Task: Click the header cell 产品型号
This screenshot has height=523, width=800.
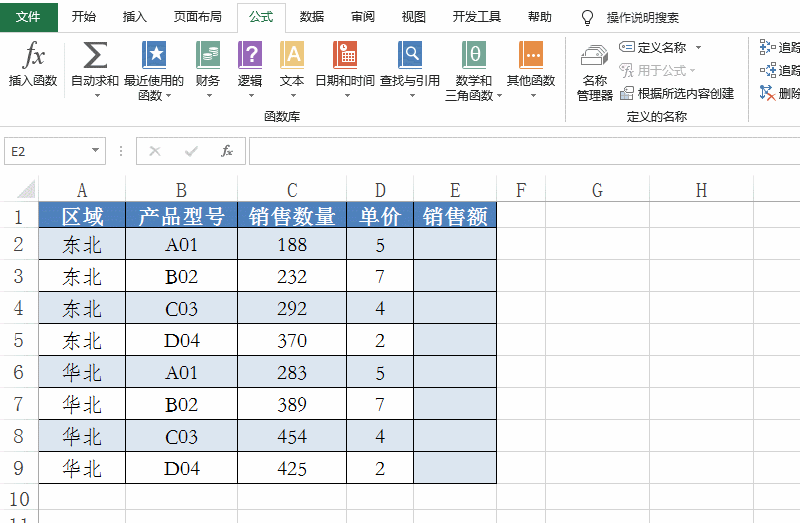Action: 182,215
